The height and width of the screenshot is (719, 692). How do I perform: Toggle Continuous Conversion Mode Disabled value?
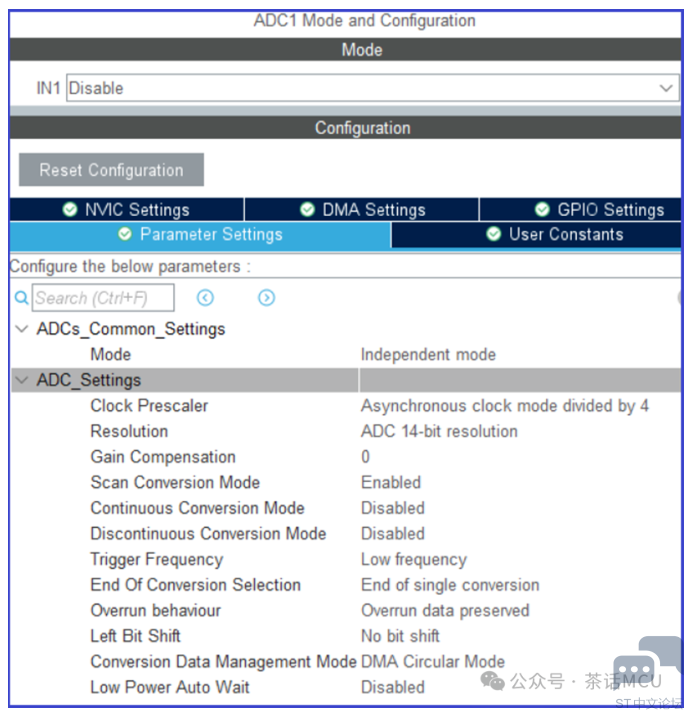click(x=393, y=508)
